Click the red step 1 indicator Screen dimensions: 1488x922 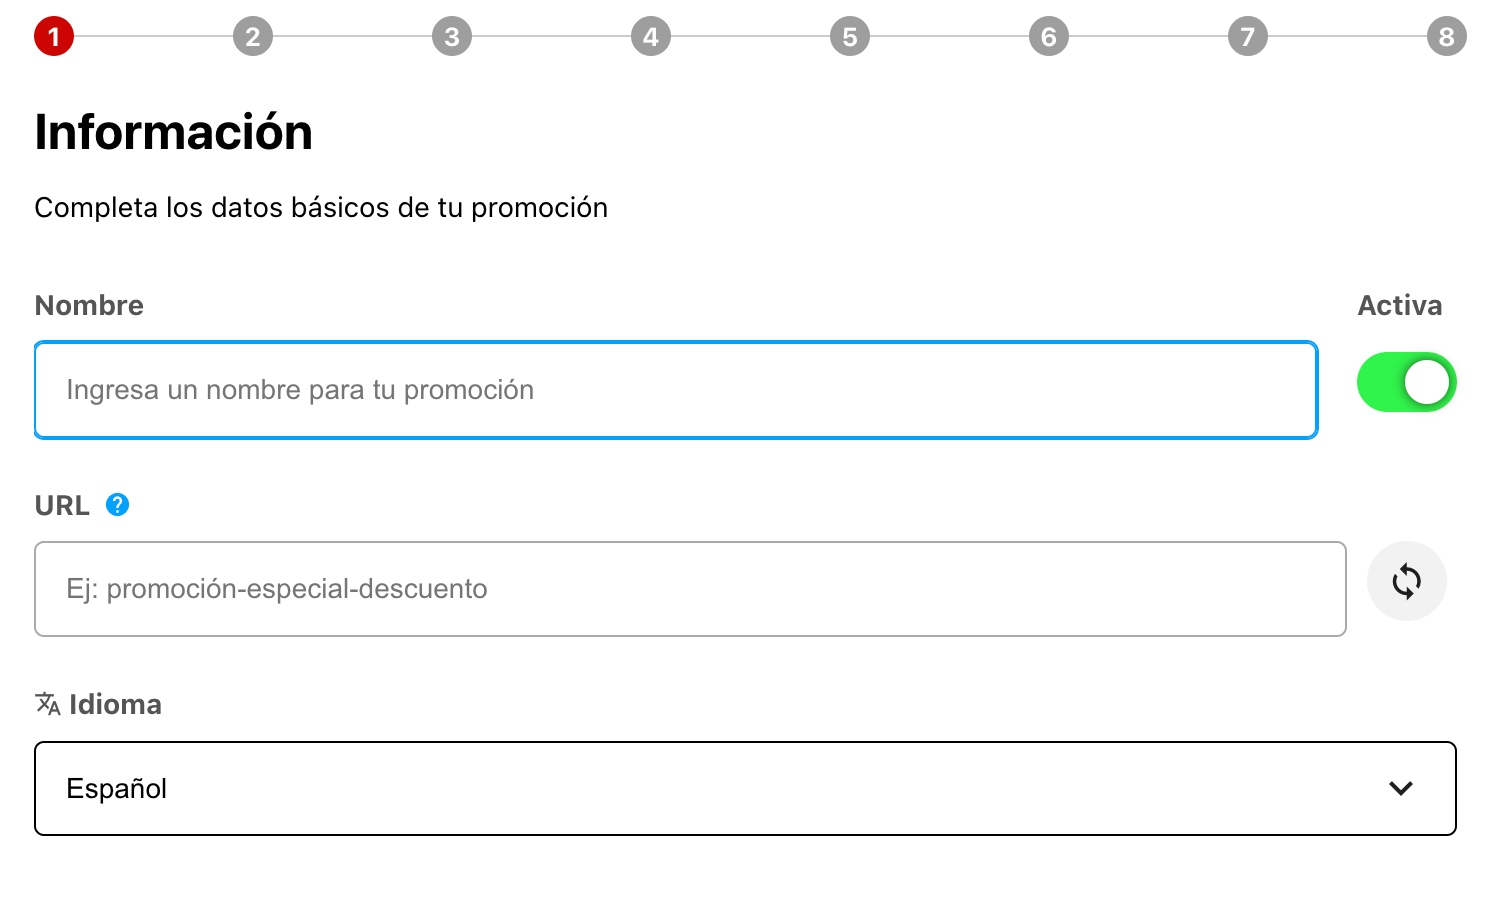[53, 35]
